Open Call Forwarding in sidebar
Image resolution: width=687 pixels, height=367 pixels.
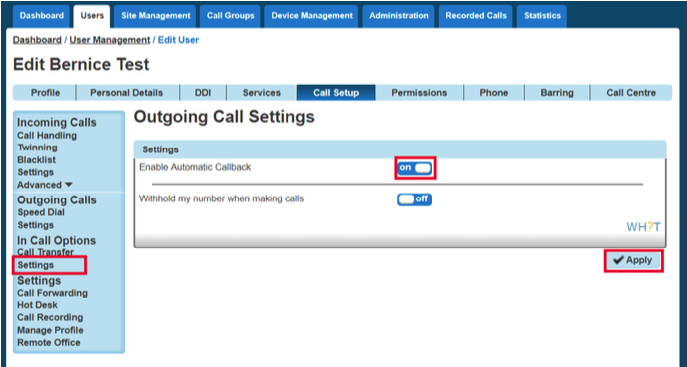(x=53, y=293)
